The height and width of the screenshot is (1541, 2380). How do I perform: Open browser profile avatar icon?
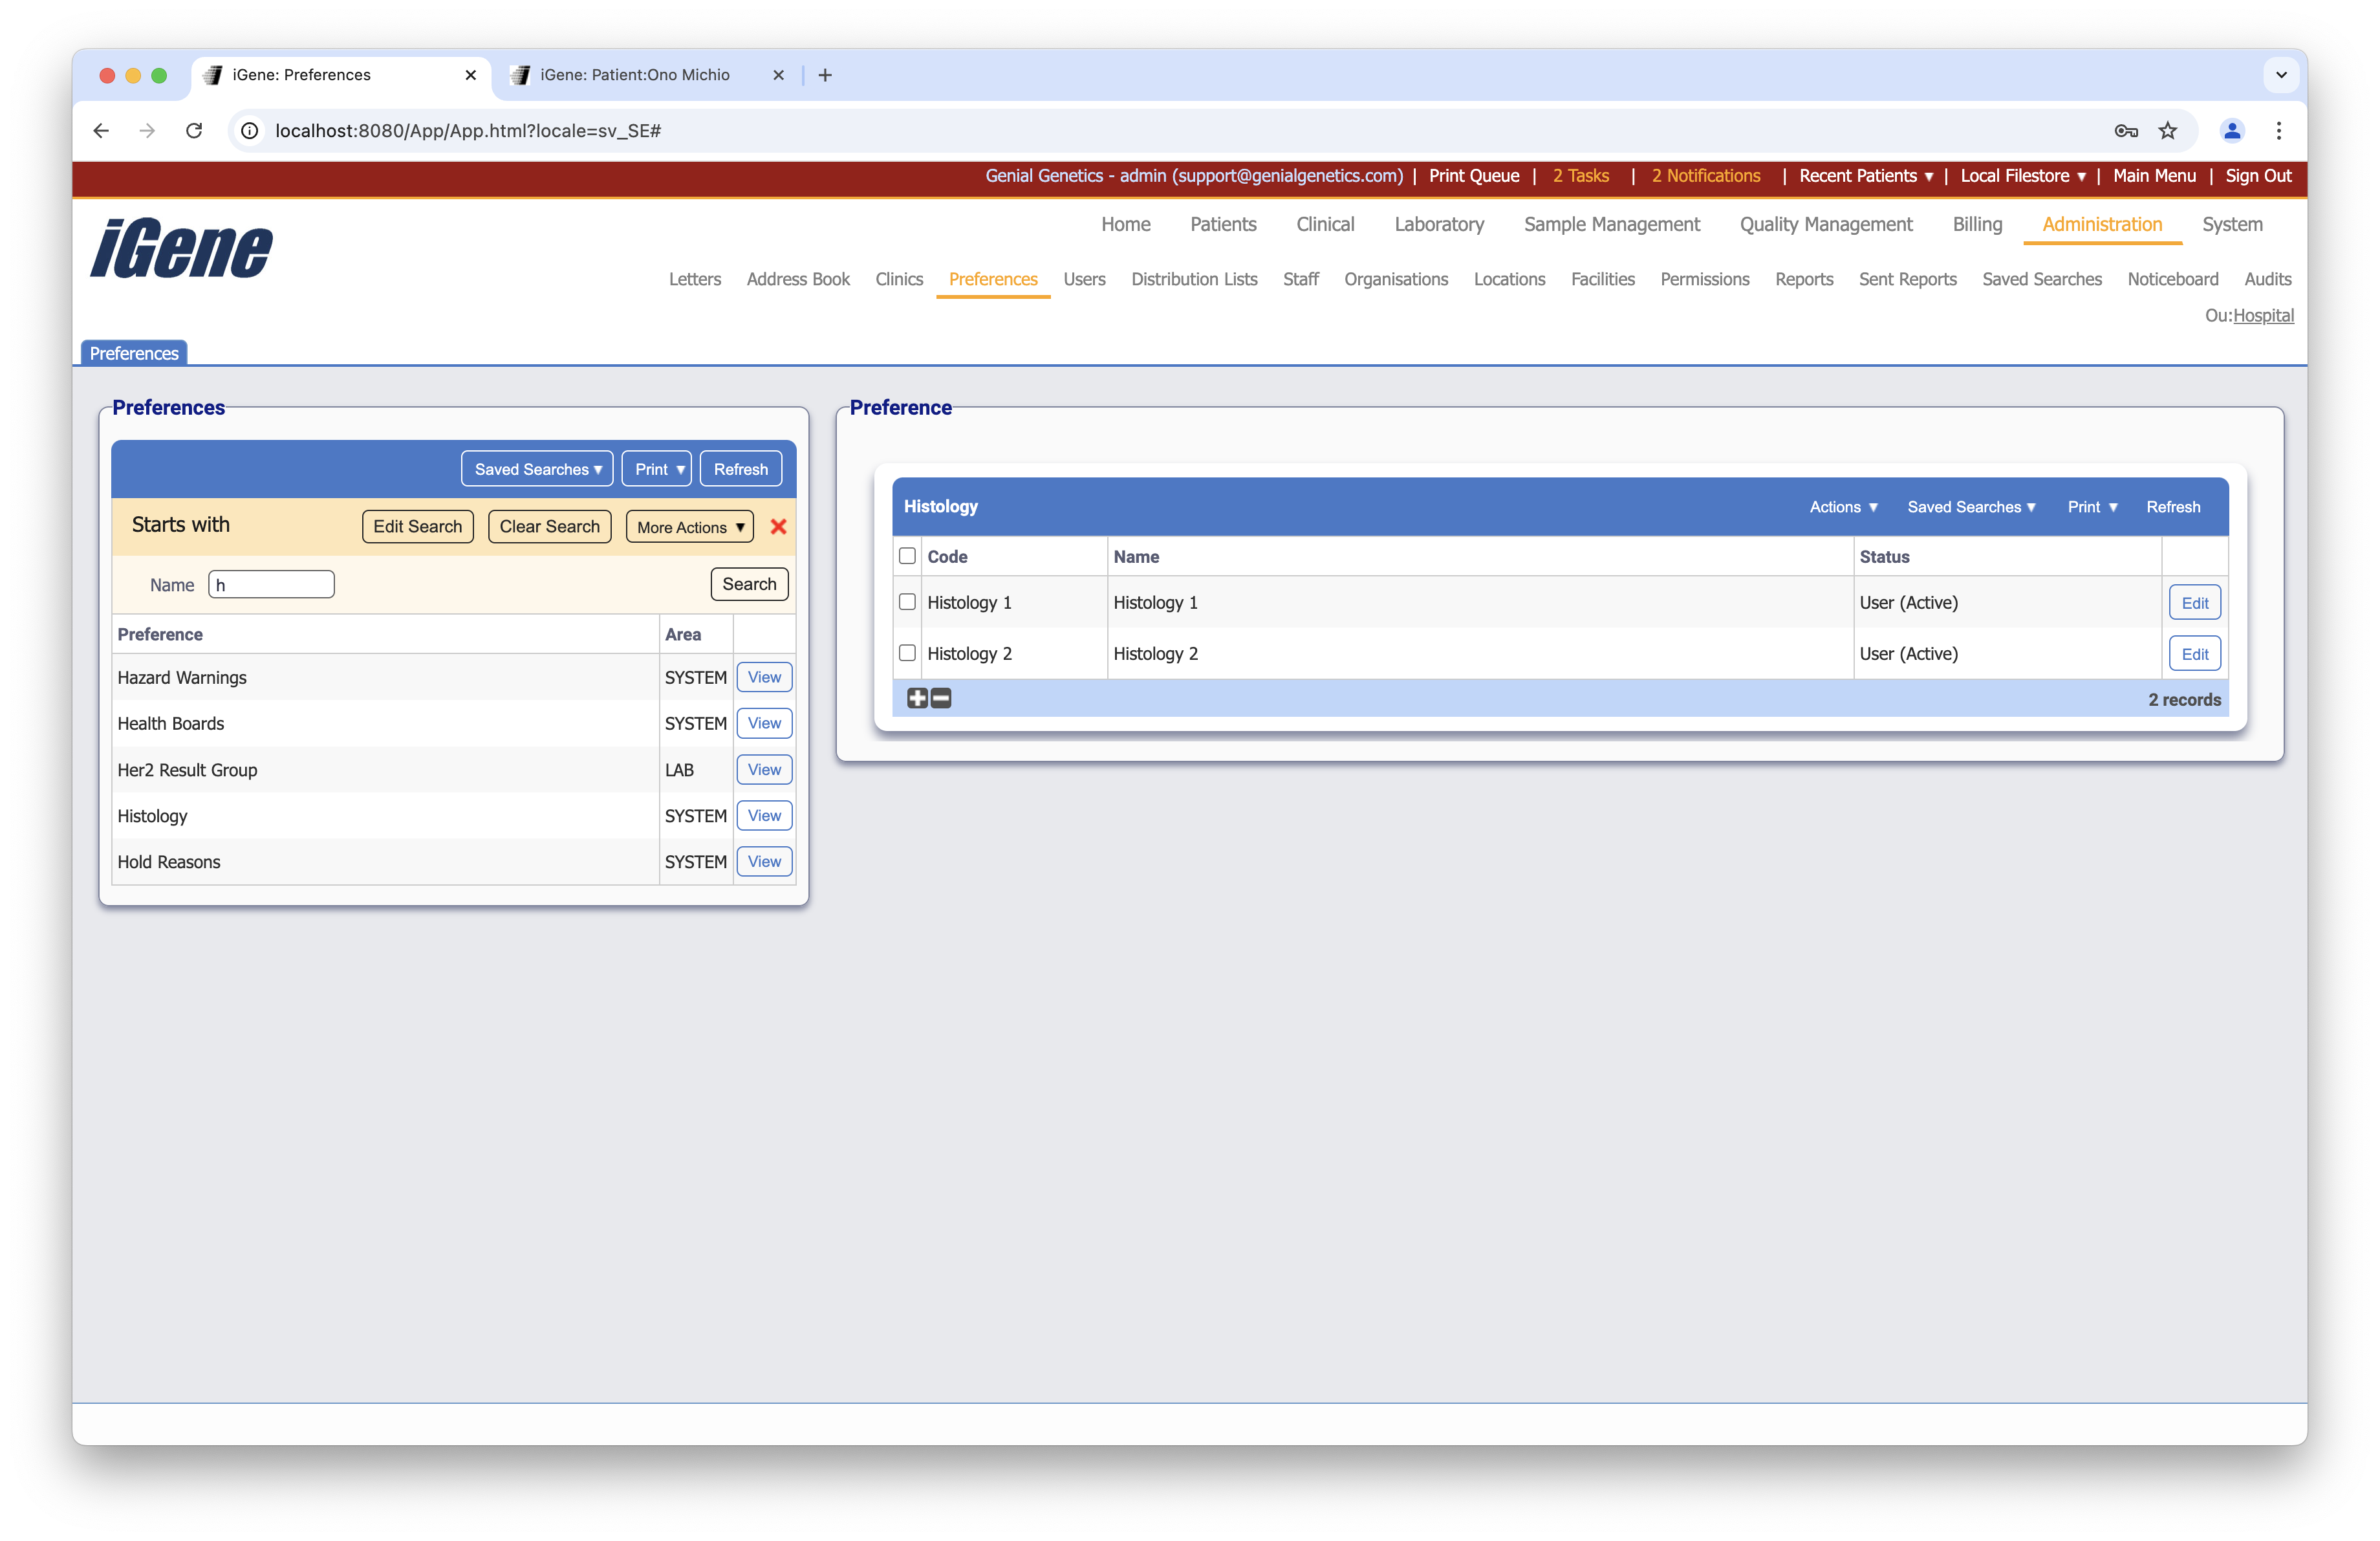[x=2231, y=131]
